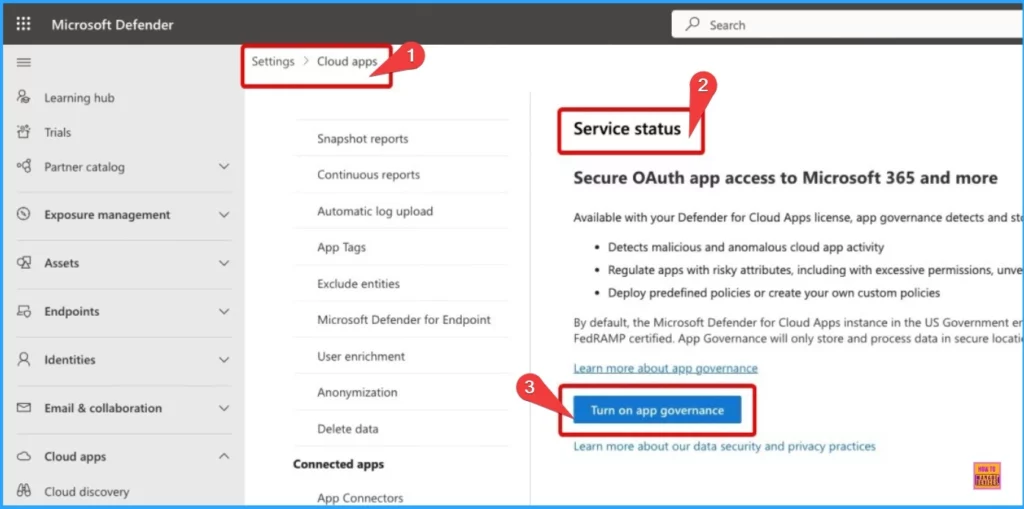Screen dimensions: 1024x509
Task: Click the Assets icon
Action: (x=24, y=263)
